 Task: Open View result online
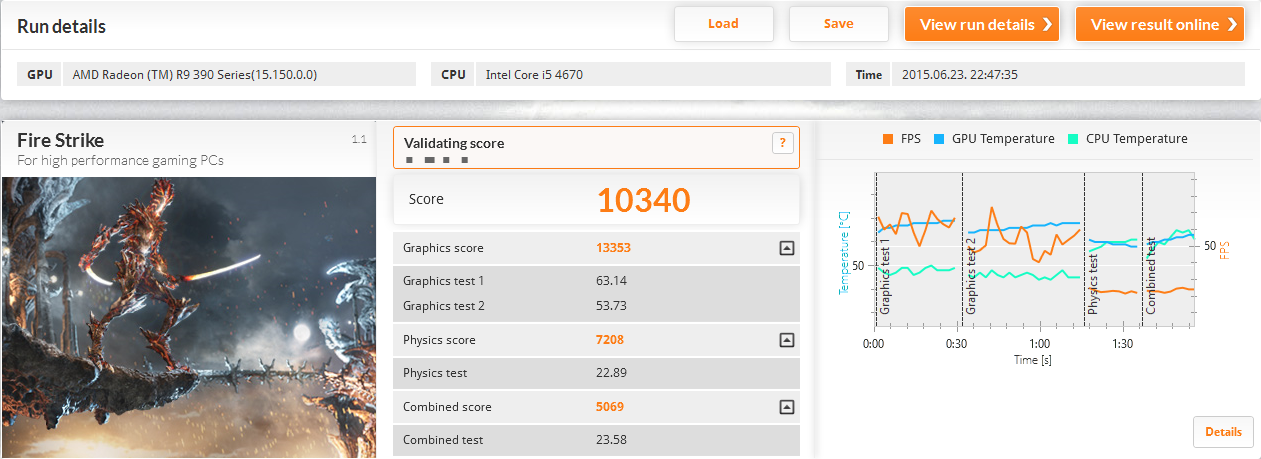tap(1159, 25)
